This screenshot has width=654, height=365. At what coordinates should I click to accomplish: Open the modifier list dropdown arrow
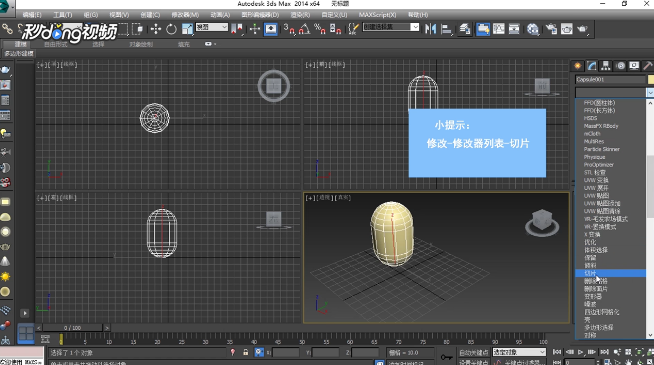(650, 92)
